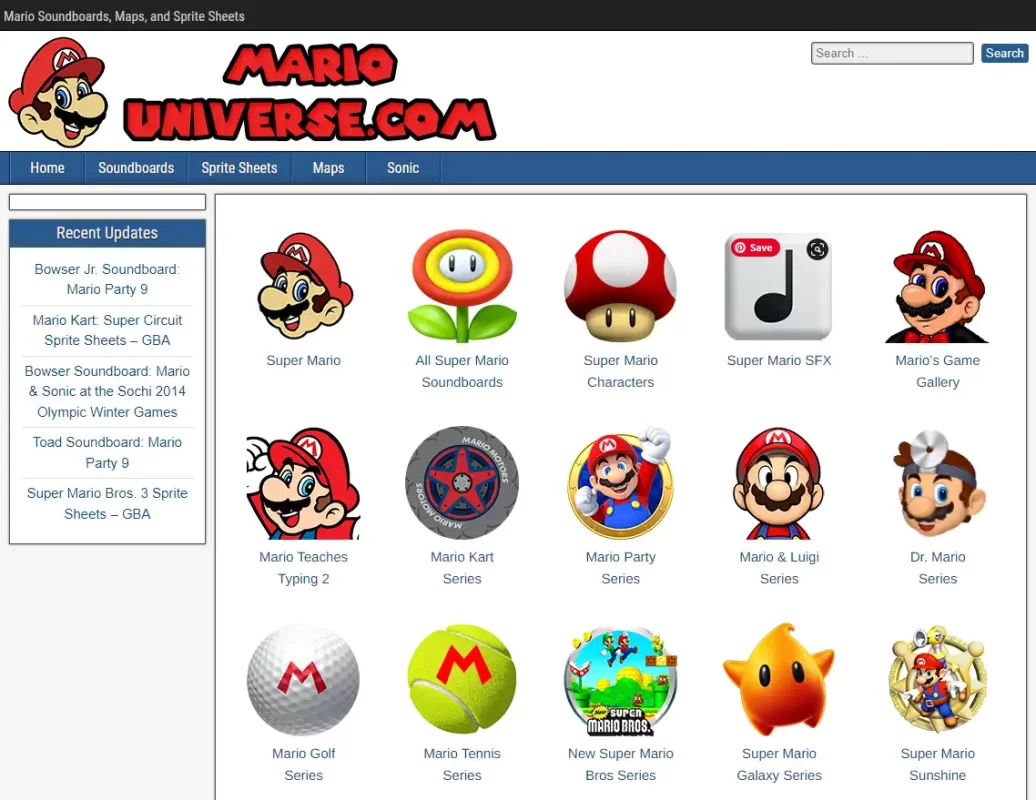
Task: Open the Soundboards menu
Action: pyautogui.click(x=136, y=168)
